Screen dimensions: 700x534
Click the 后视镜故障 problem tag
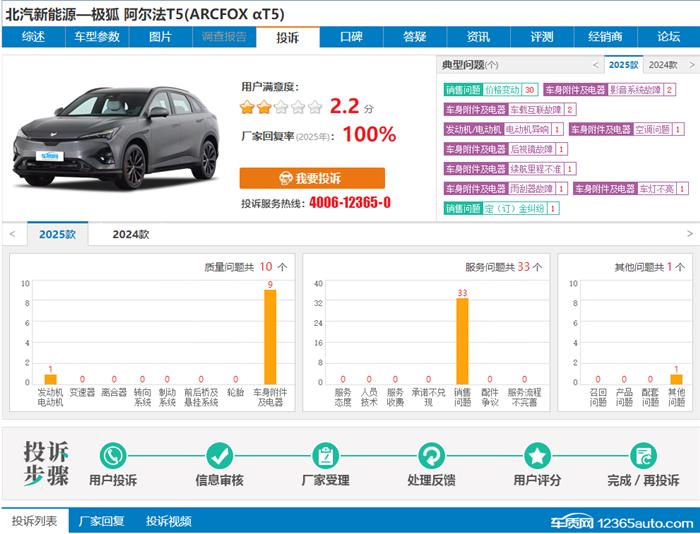(x=505, y=149)
